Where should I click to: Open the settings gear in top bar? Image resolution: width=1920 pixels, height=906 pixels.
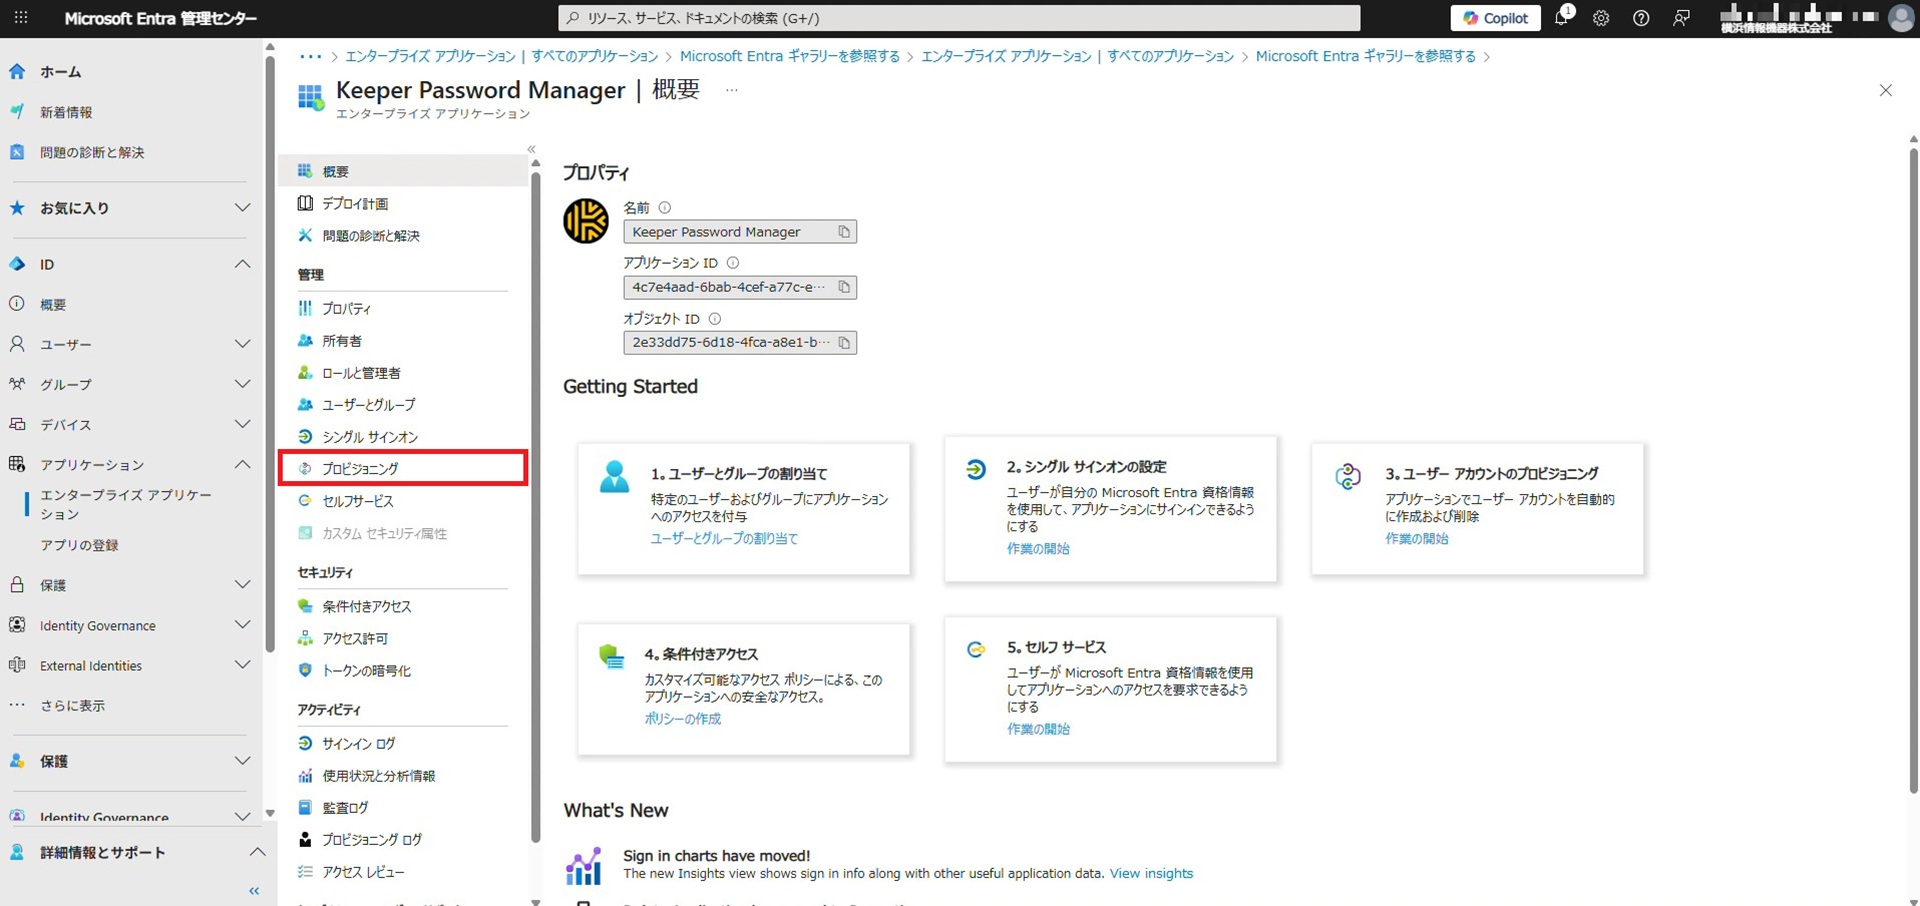tap(1601, 18)
